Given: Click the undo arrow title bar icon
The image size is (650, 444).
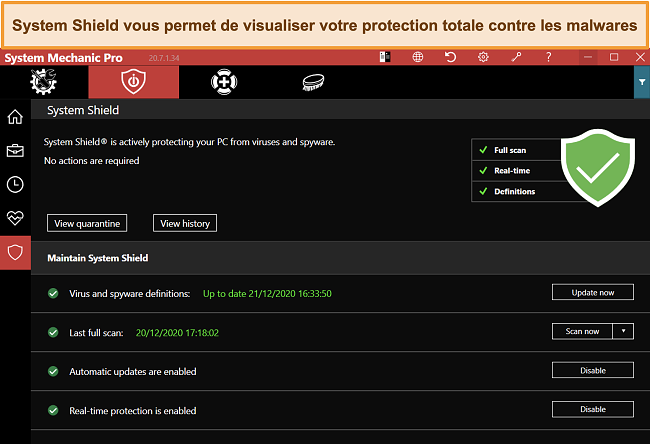Looking at the screenshot, I should click(x=450, y=57).
